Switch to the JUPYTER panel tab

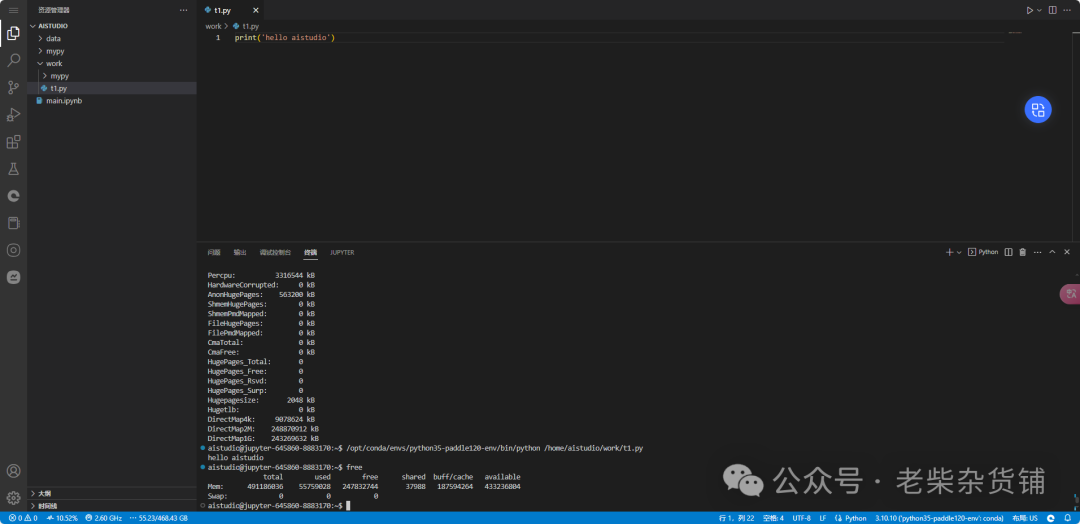pyautogui.click(x=342, y=252)
